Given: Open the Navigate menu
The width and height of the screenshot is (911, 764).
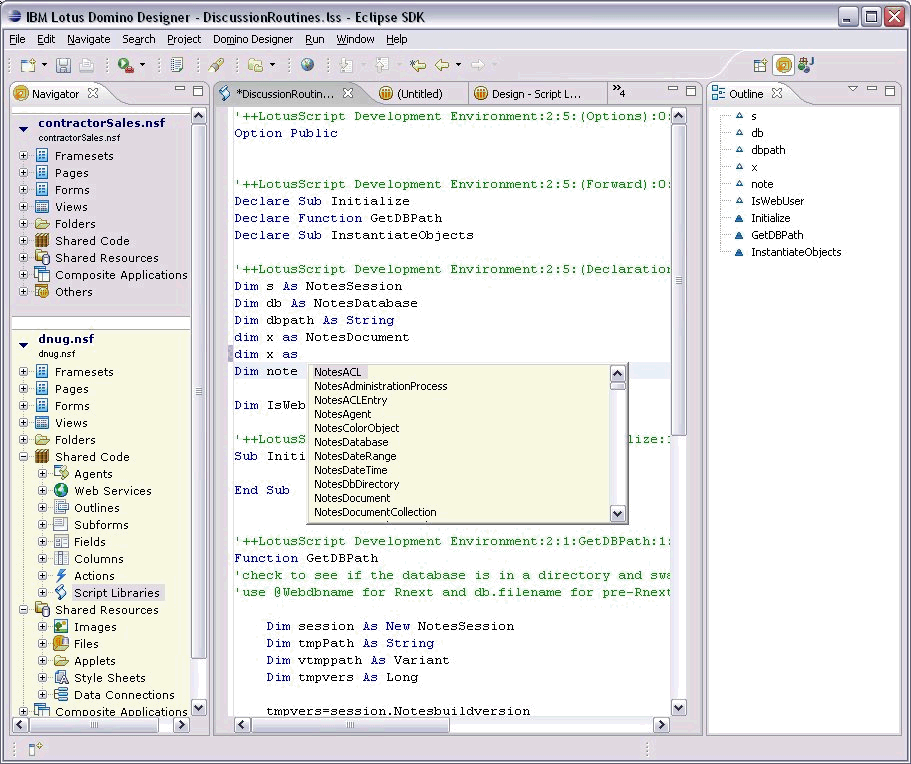Looking at the screenshot, I should coord(88,39).
